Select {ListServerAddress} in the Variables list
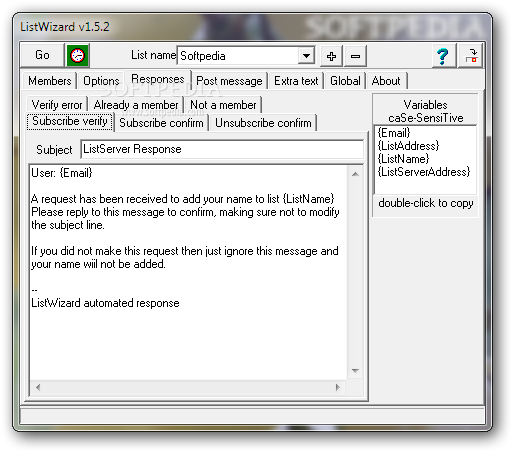The height and width of the screenshot is (452, 513). pyautogui.click(x=424, y=172)
